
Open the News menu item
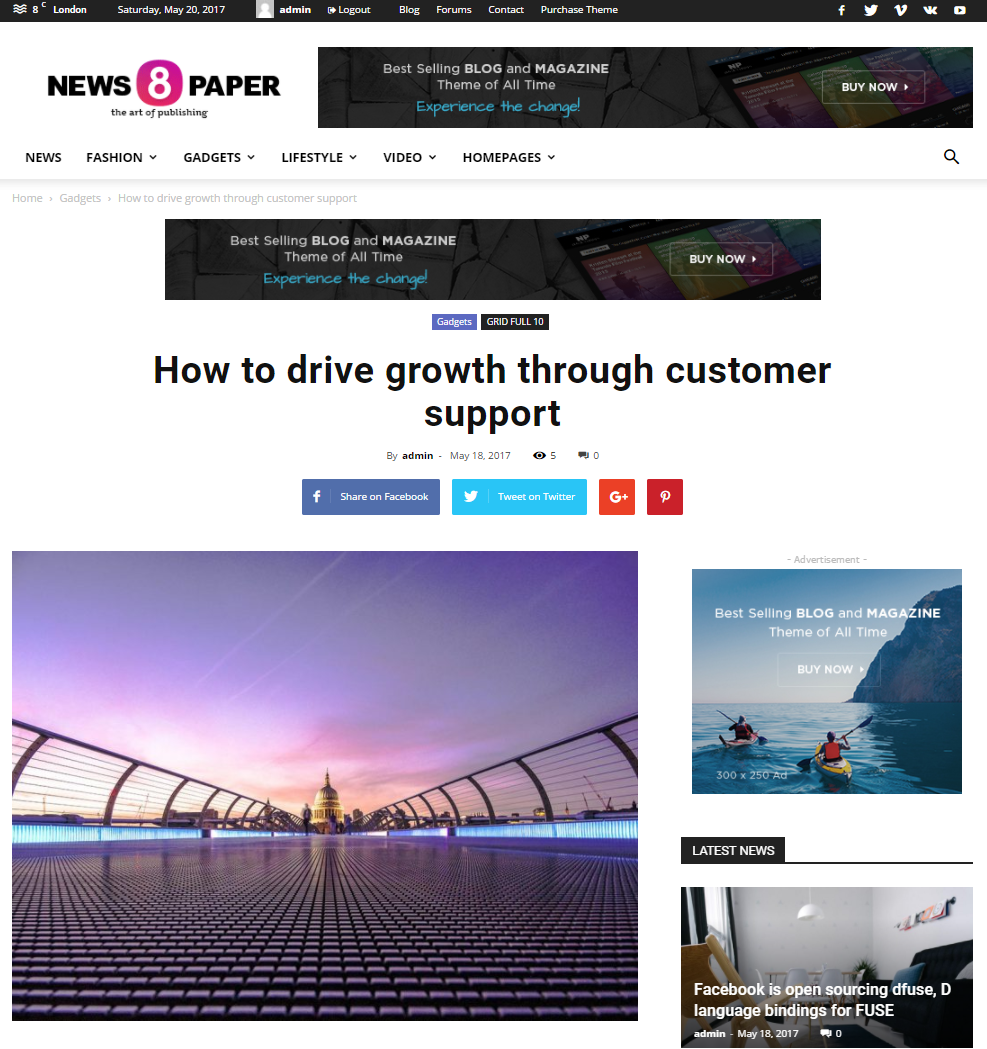43,157
